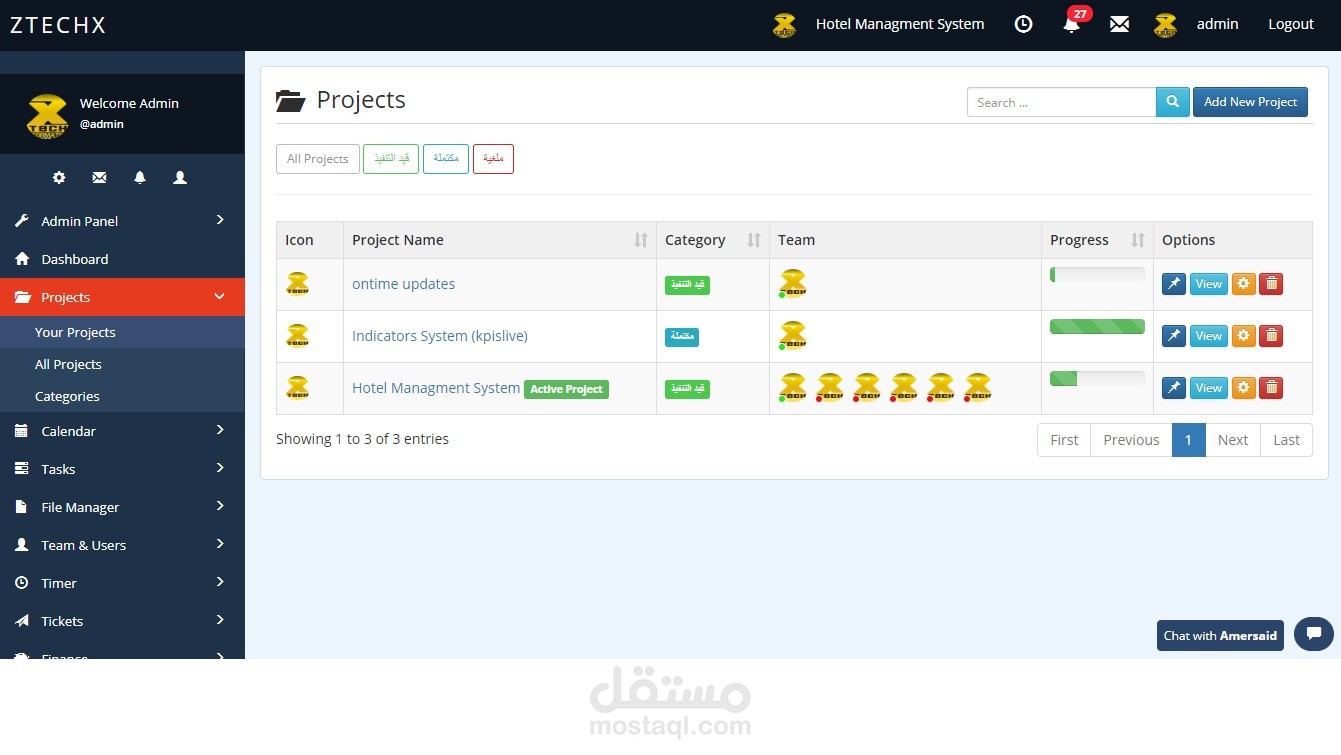This screenshot has height=755, width=1341.
Task: Click sidebar profile avatar beside Welcome Admin
Action: point(47,117)
